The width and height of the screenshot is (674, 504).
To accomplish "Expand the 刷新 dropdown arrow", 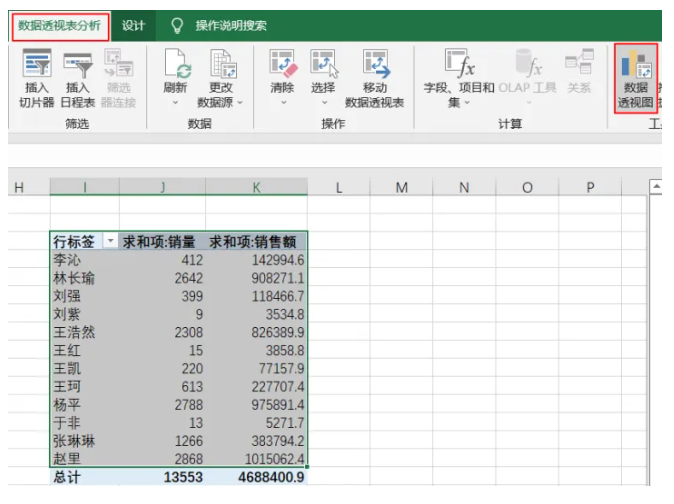I will (x=175, y=103).
